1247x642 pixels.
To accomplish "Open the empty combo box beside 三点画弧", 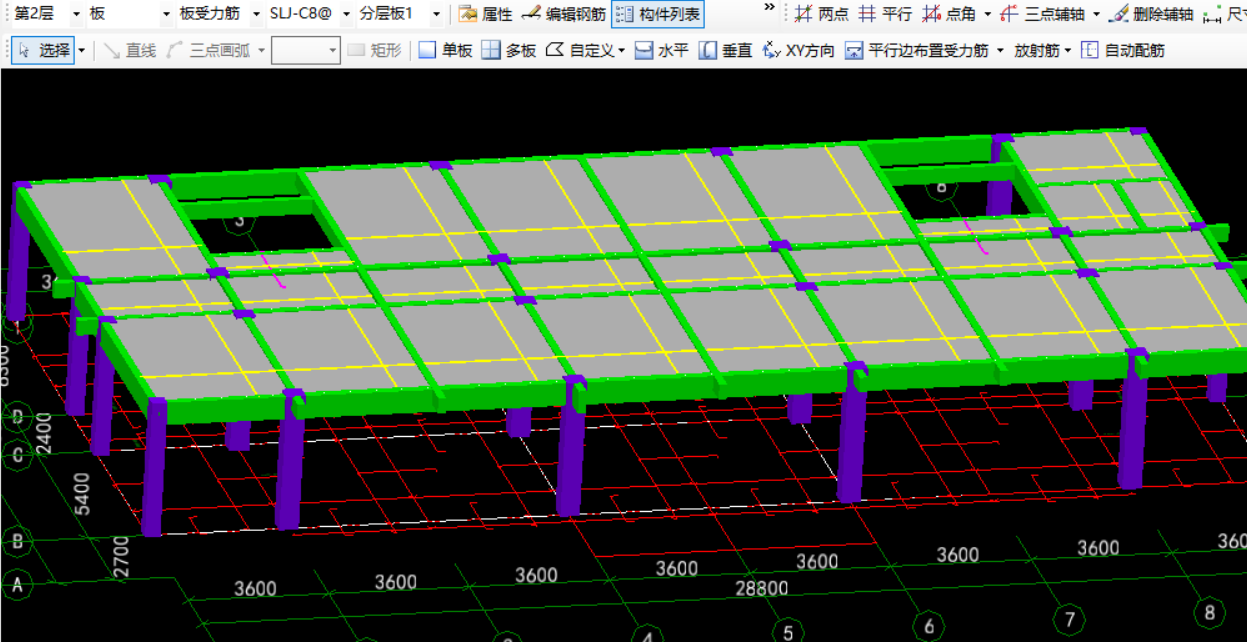I will click(x=306, y=50).
